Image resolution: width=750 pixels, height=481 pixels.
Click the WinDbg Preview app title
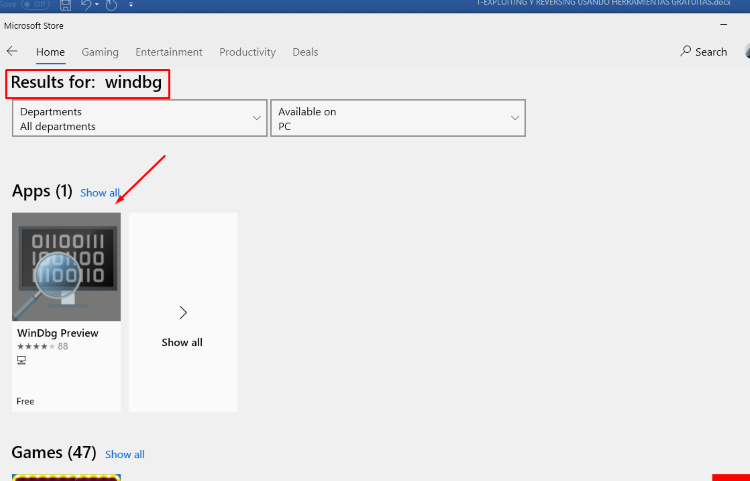click(x=58, y=333)
